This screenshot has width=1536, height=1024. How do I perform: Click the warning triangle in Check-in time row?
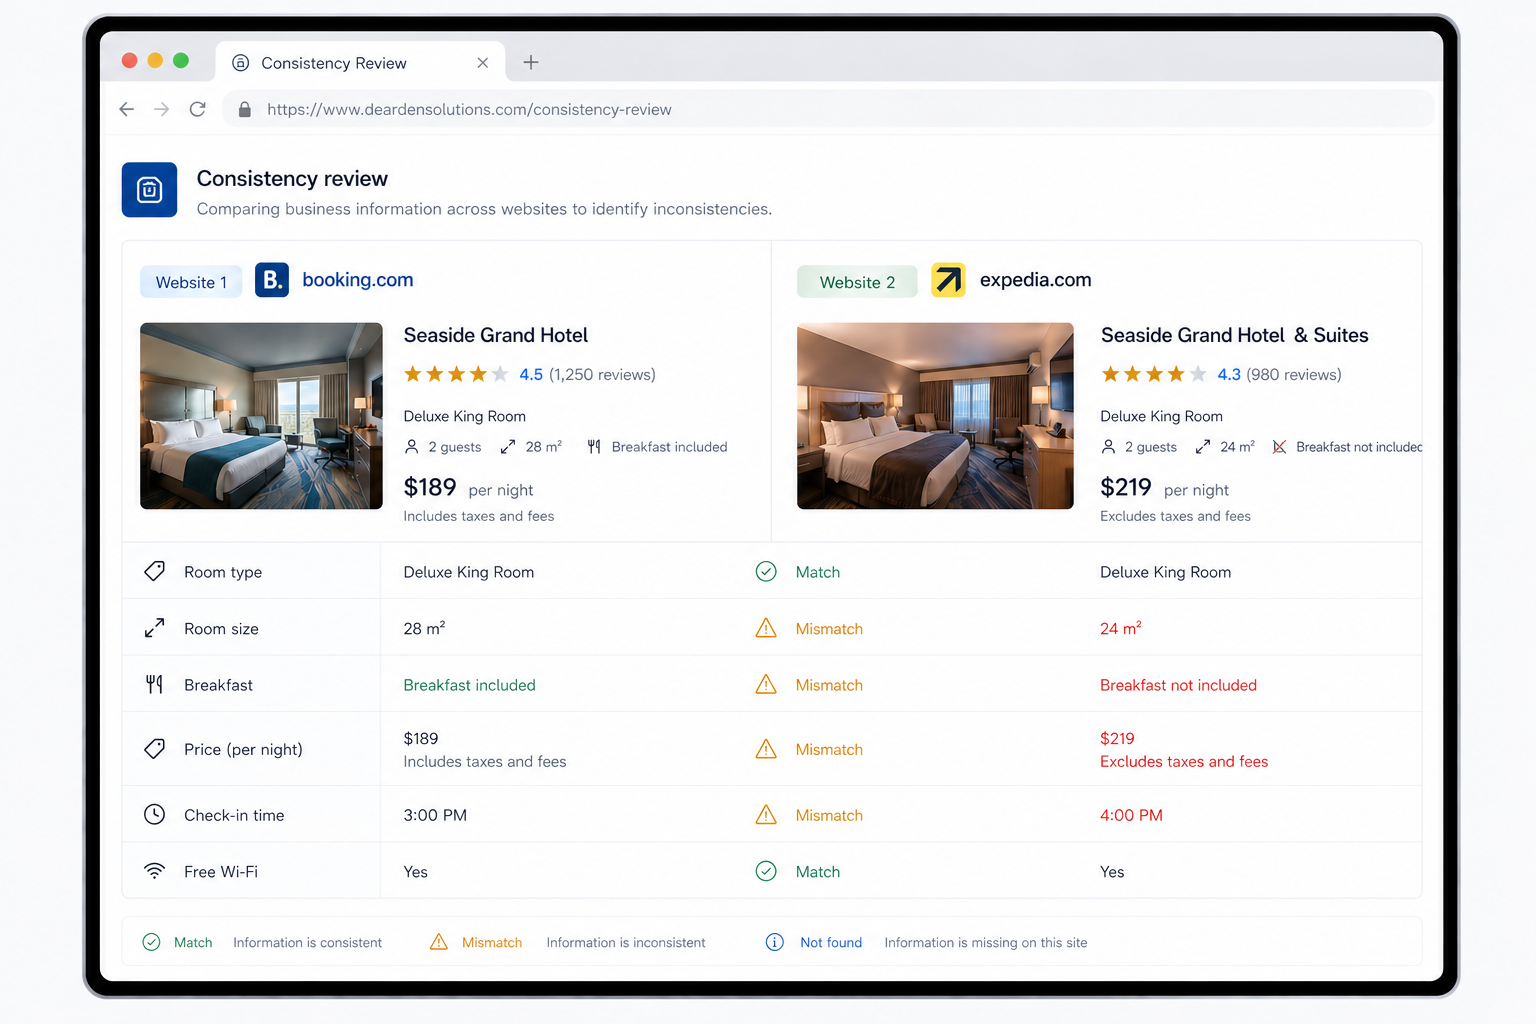pos(766,814)
